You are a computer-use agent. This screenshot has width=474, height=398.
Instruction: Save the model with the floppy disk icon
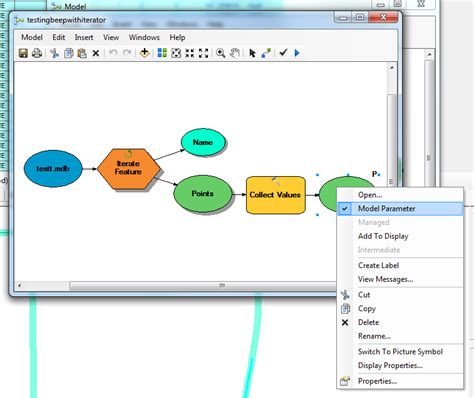point(23,53)
